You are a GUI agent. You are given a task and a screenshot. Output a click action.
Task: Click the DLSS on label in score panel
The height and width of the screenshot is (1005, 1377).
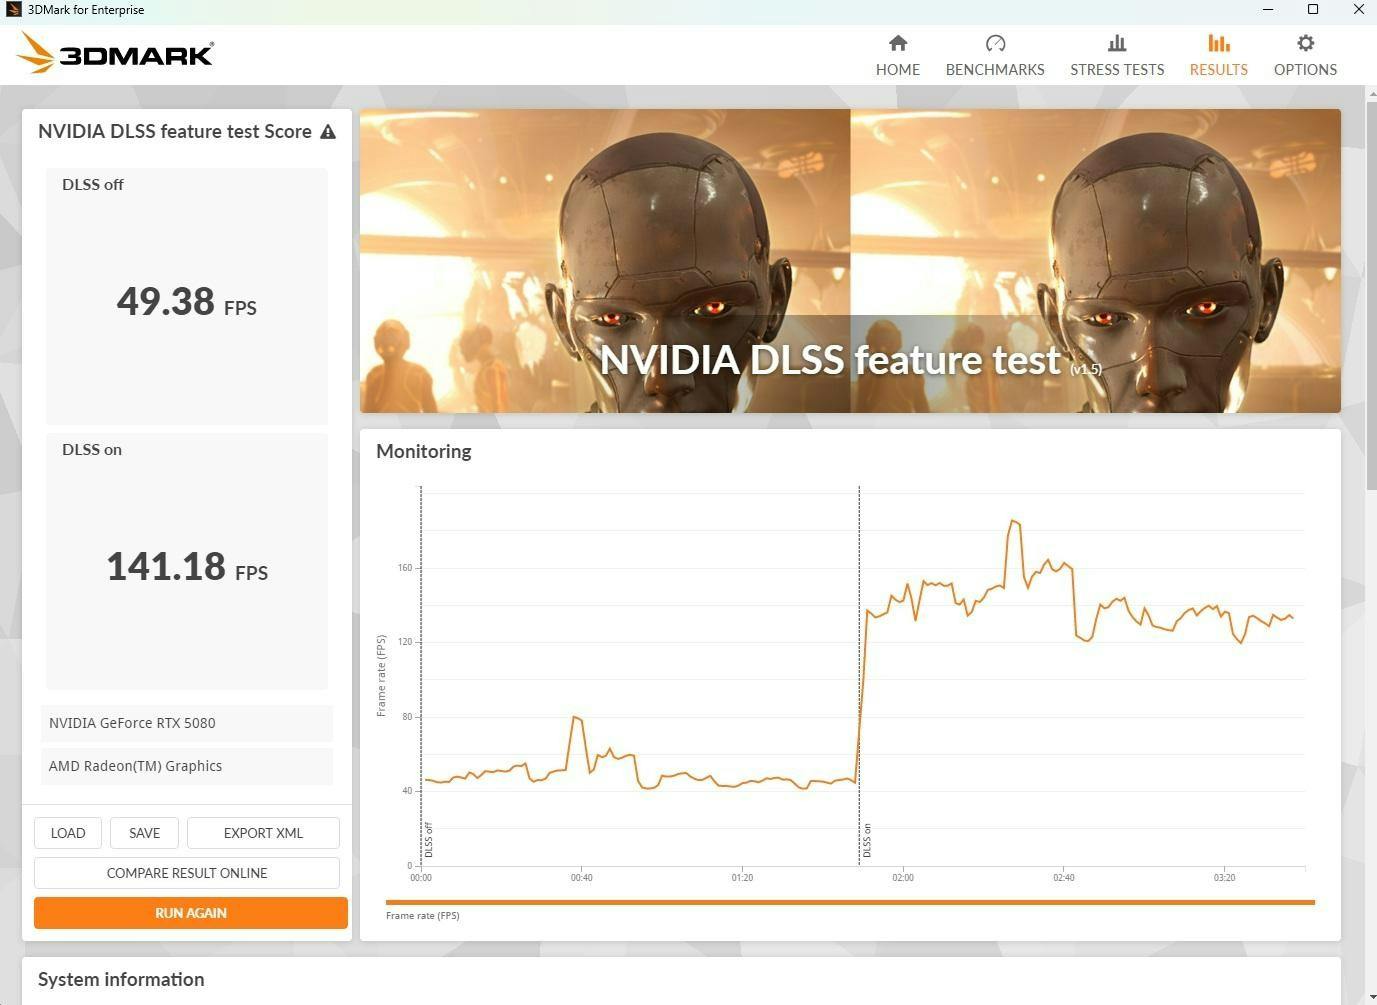click(92, 450)
